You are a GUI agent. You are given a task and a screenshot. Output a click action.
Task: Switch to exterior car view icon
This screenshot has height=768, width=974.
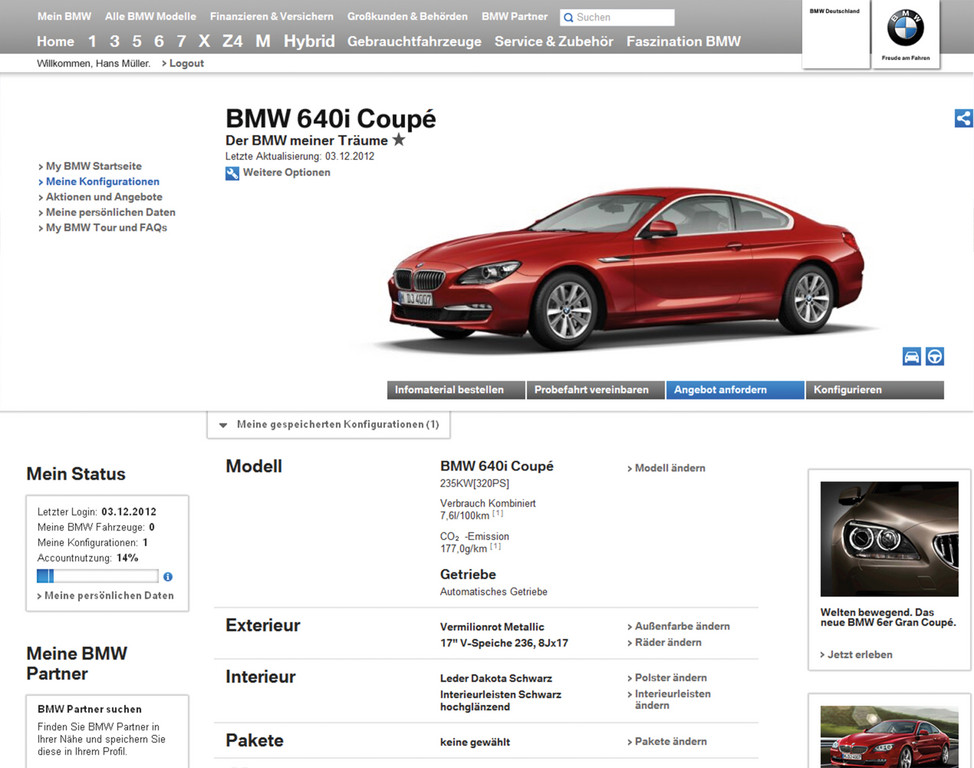(x=911, y=357)
